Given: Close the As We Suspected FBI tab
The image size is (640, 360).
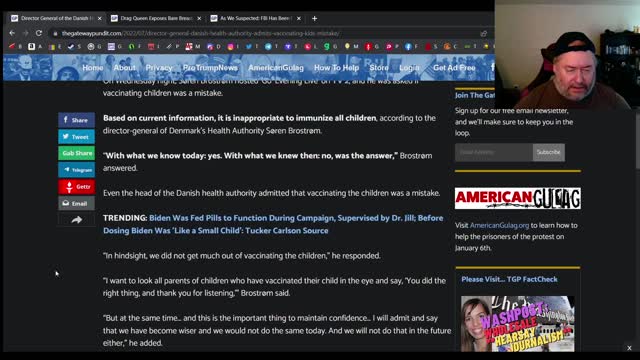Looking at the screenshot, I should tap(299, 18).
